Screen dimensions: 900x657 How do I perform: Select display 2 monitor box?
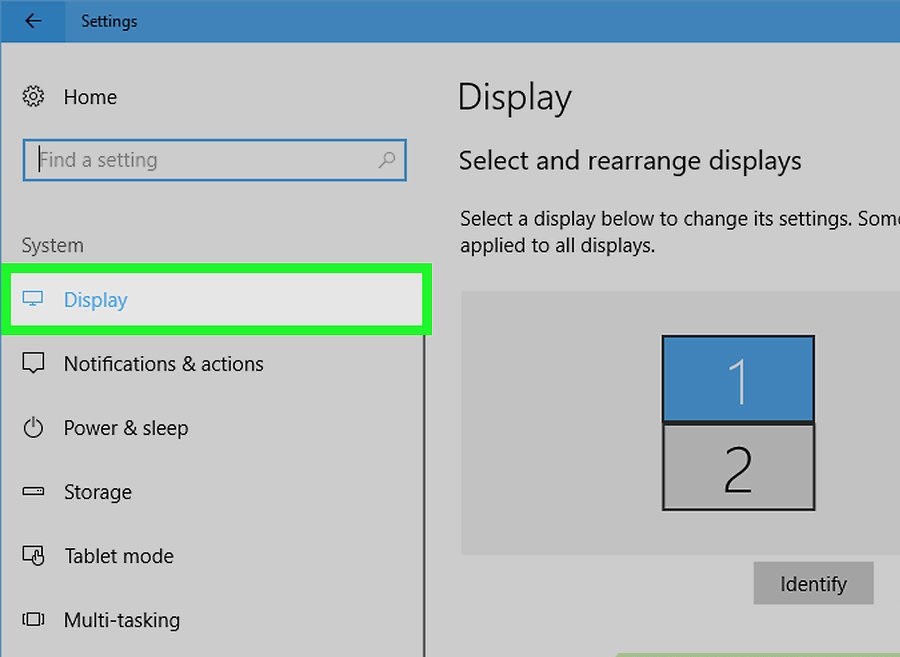(738, 467)
